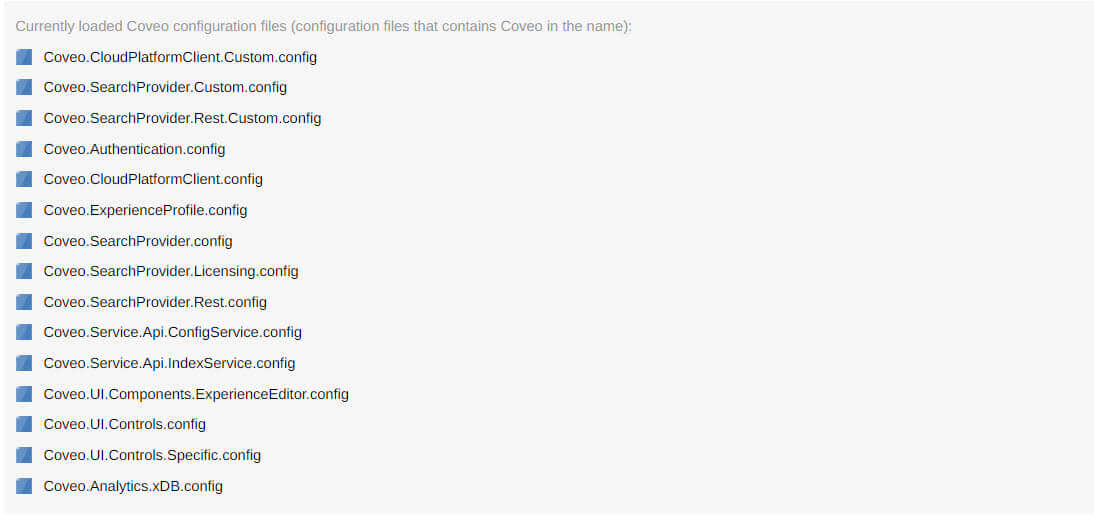
Task: Click the icon beside Coveo.Service.Api.ConfigService.config
Action: [x=24, y=332]
